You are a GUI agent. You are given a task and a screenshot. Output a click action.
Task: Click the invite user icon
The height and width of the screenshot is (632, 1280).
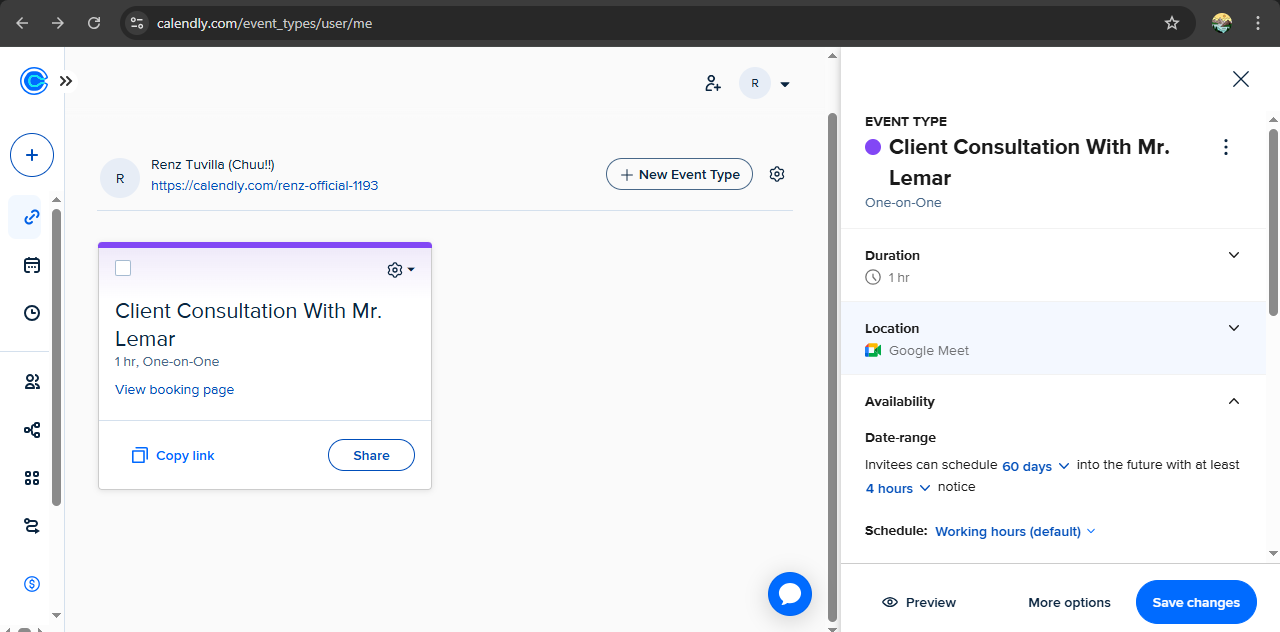(713, 84)
